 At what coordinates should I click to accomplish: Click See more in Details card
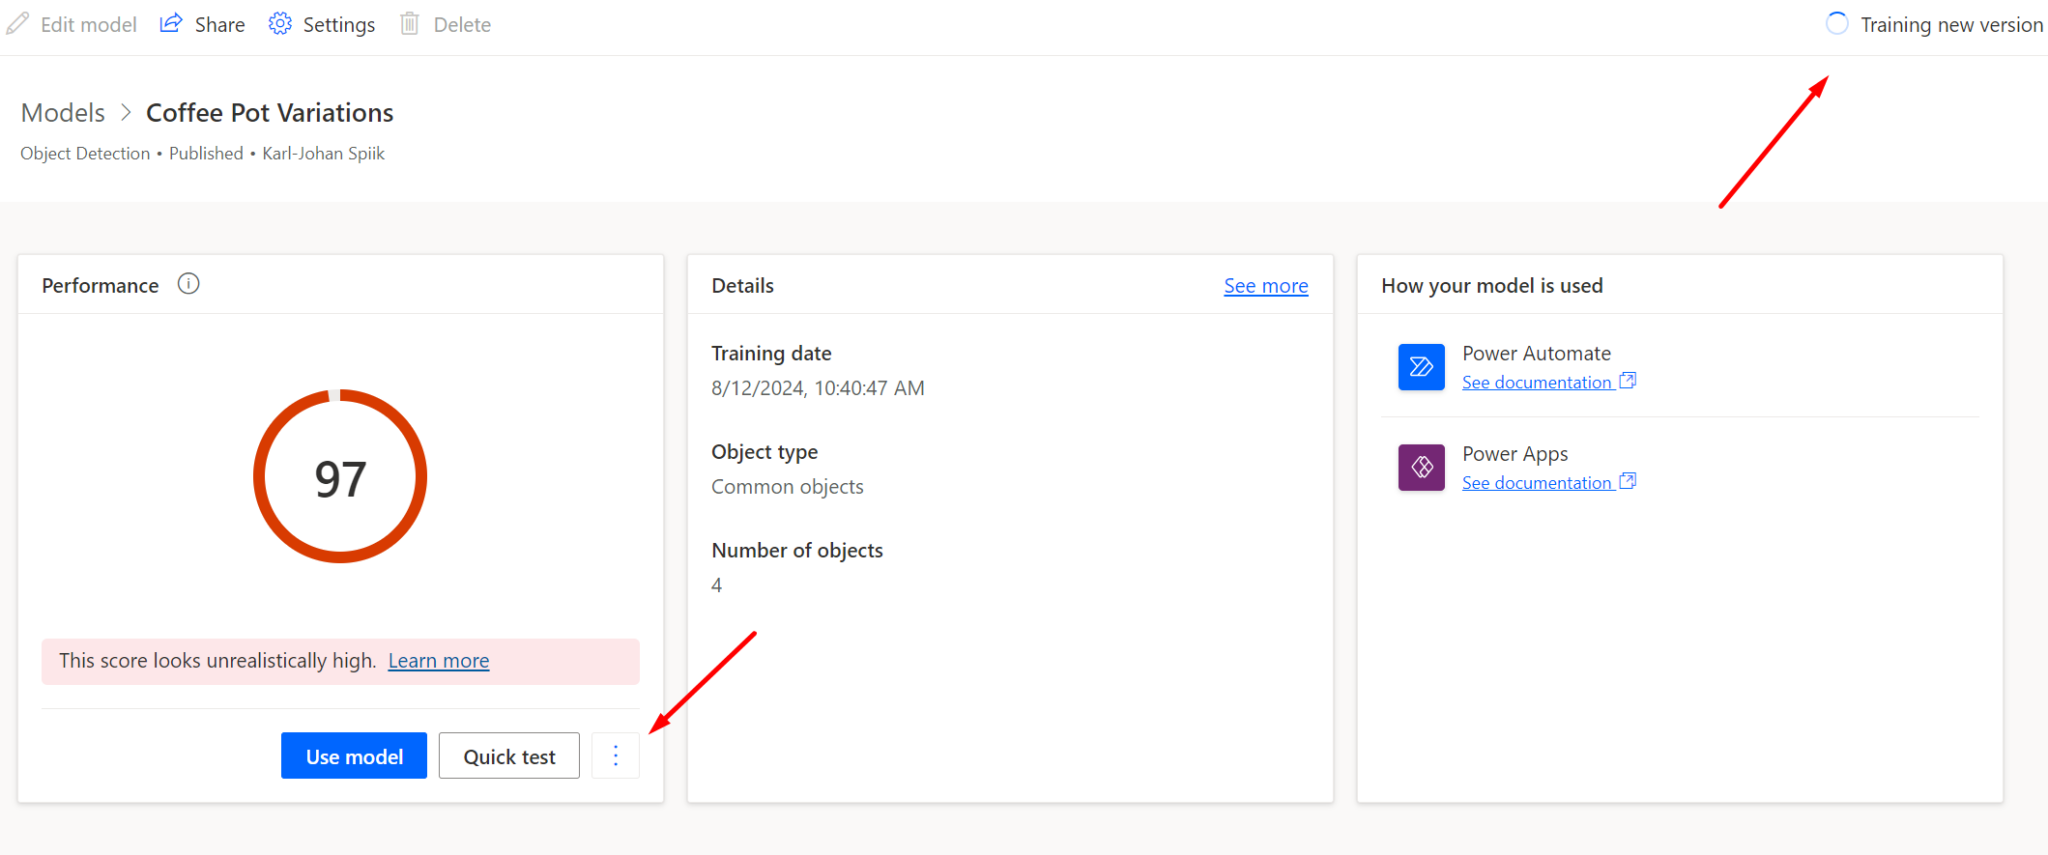click(1265, 286)
